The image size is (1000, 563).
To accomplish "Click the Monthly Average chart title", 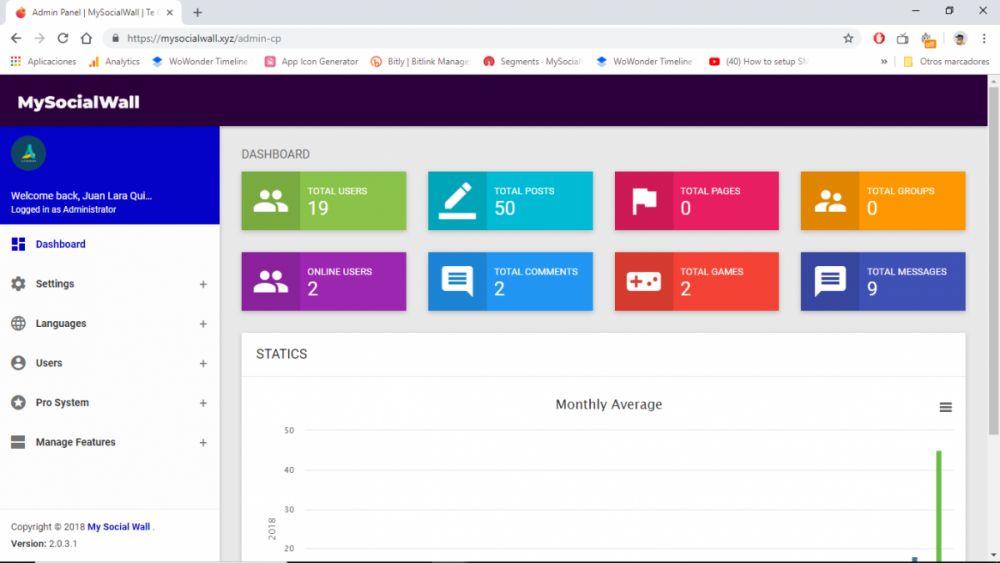I will tap(608, 404).
